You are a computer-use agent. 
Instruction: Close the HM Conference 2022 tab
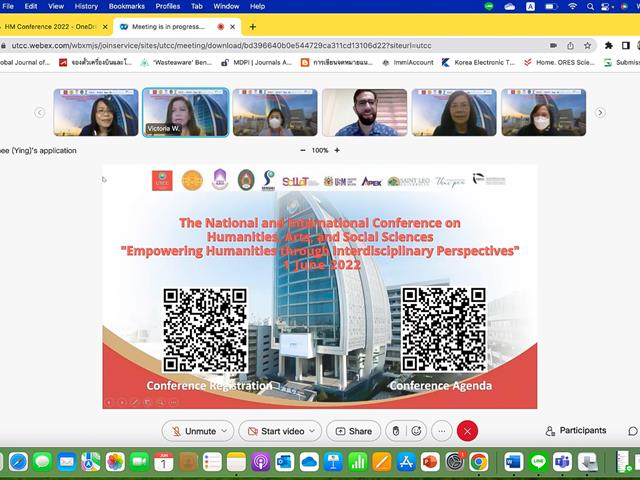[x=105, y=27]
